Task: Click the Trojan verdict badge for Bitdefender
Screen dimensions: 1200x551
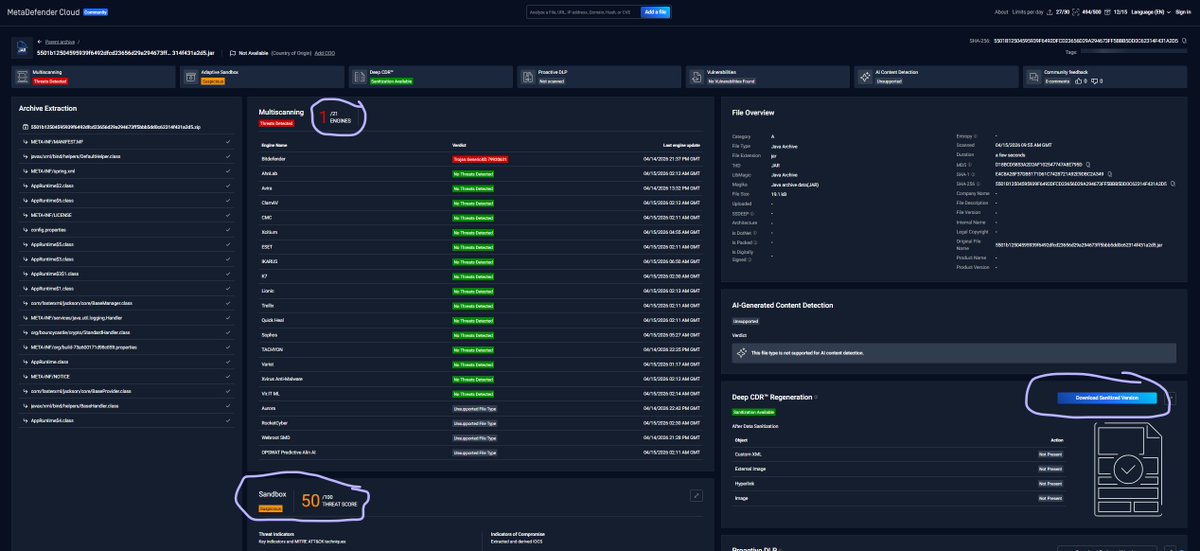Action: coord(481,159)
